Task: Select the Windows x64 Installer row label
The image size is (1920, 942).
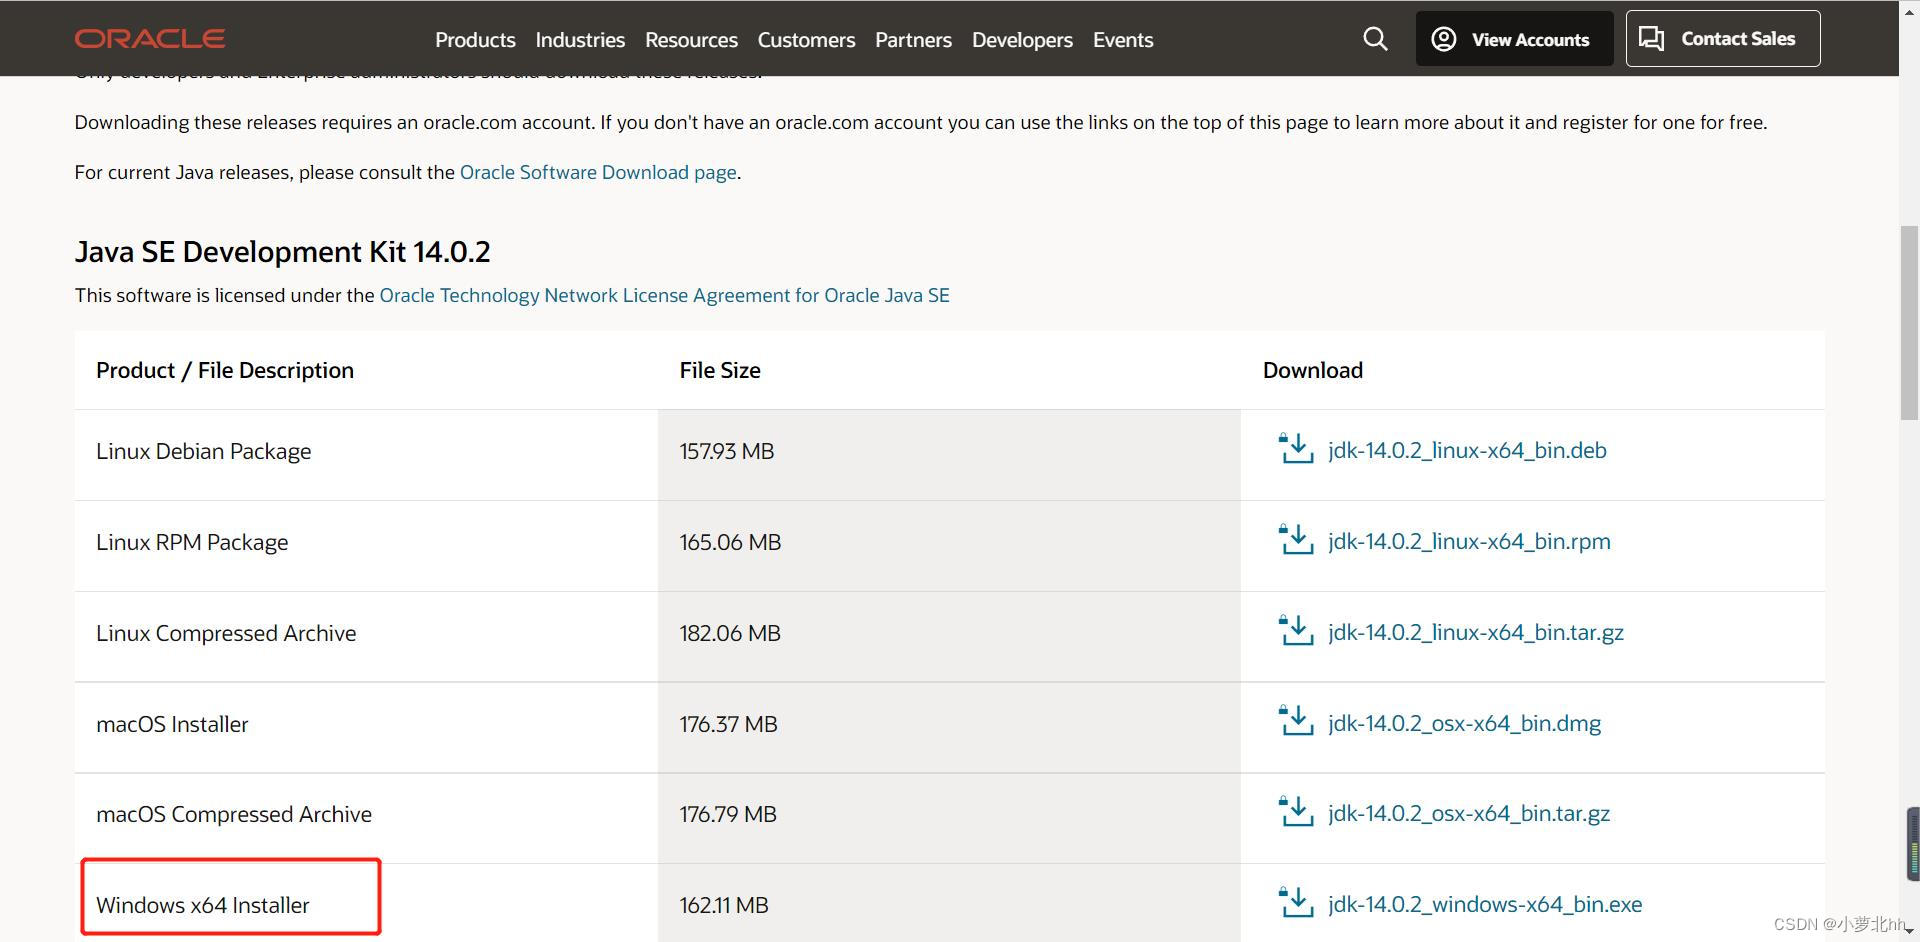Action: 203,905
